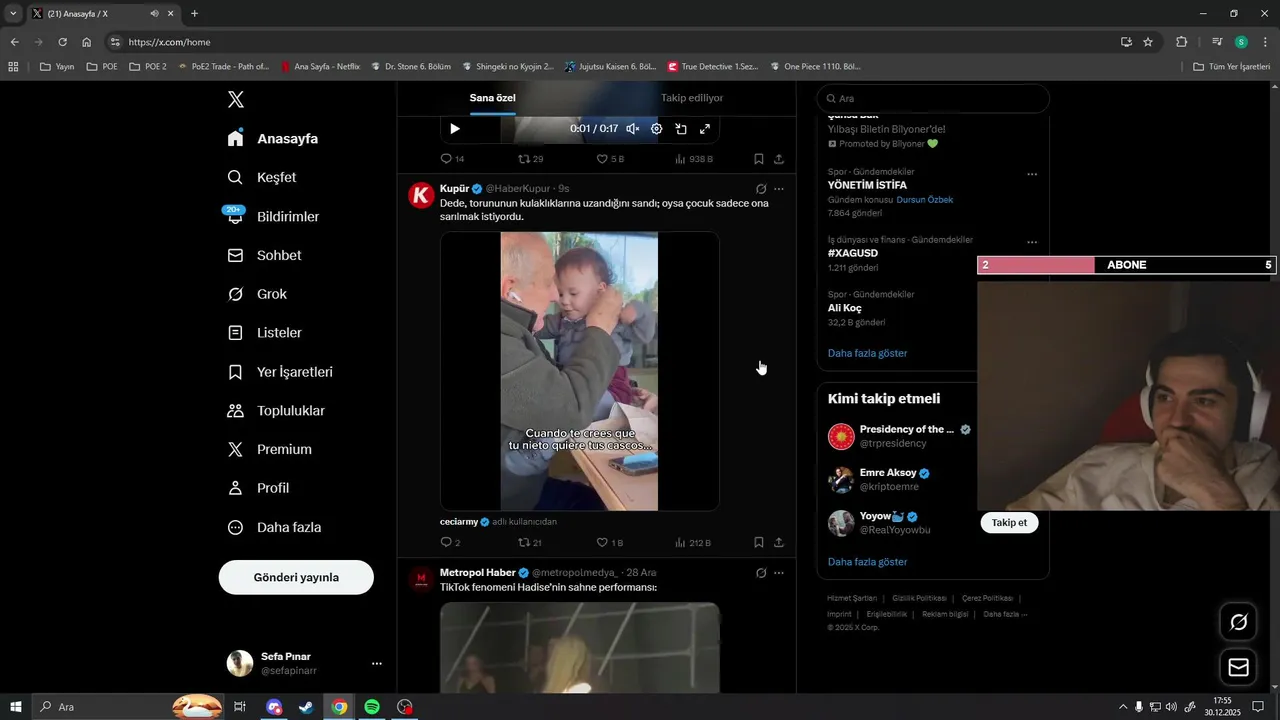1280x720 pixels.
Task: View Kupür post statistics 212 B
Action: click(x=693, y=542)
